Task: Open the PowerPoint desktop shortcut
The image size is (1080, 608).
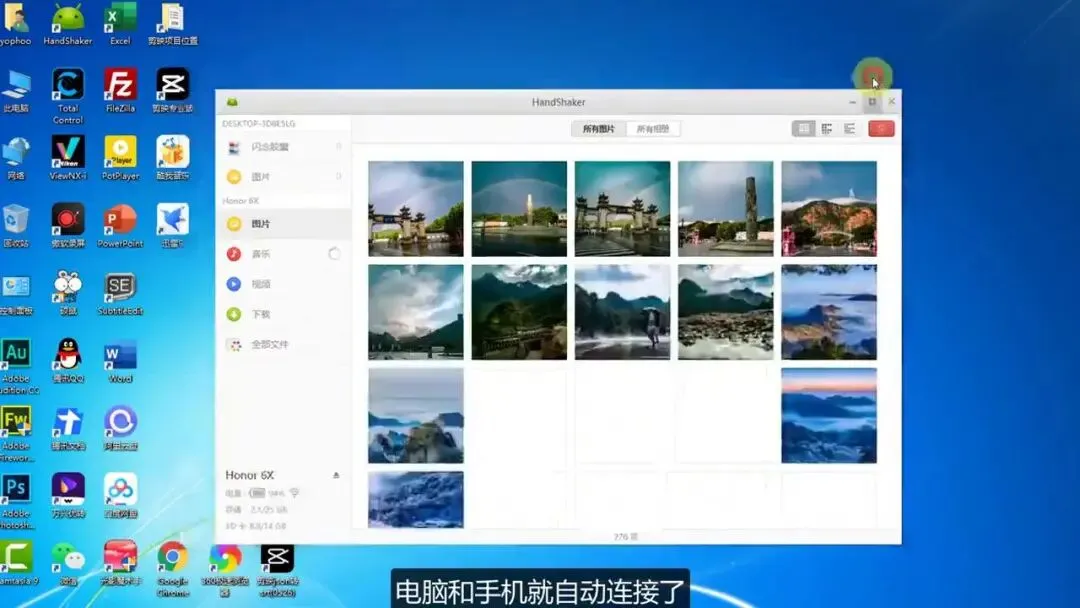Action: [x=120, y=224]
